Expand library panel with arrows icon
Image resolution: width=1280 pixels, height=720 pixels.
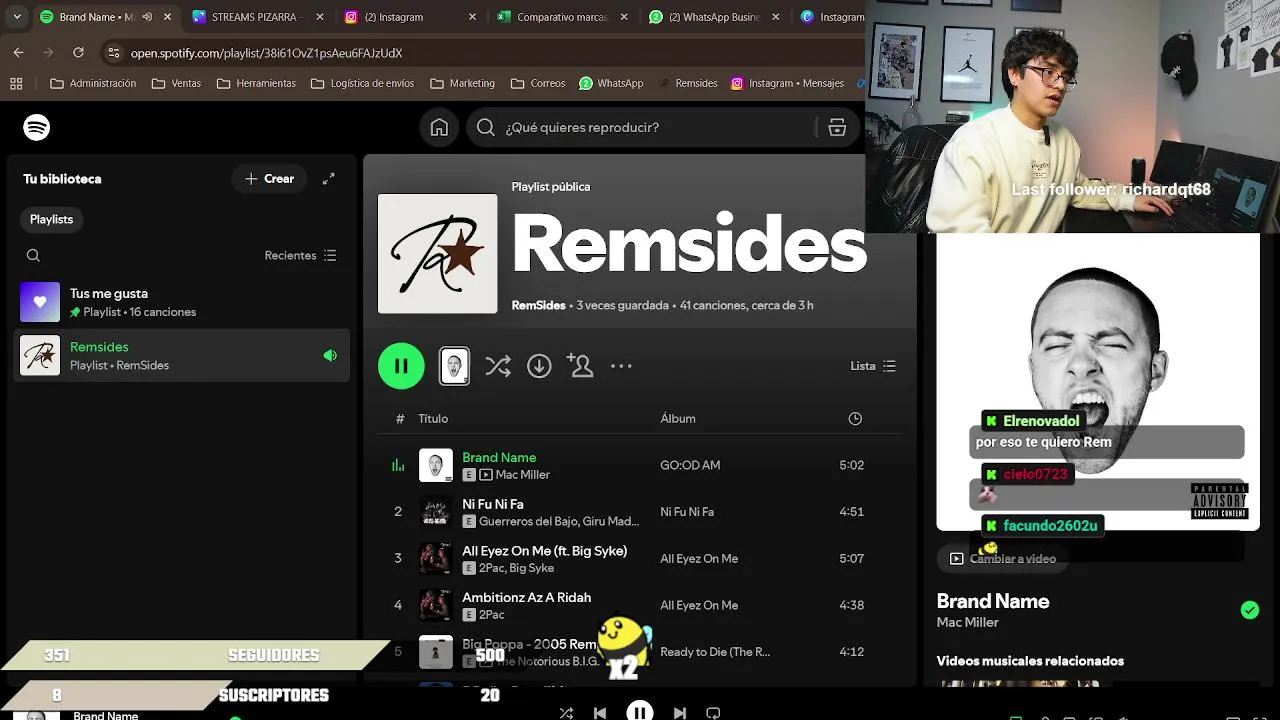click(328, 179)
